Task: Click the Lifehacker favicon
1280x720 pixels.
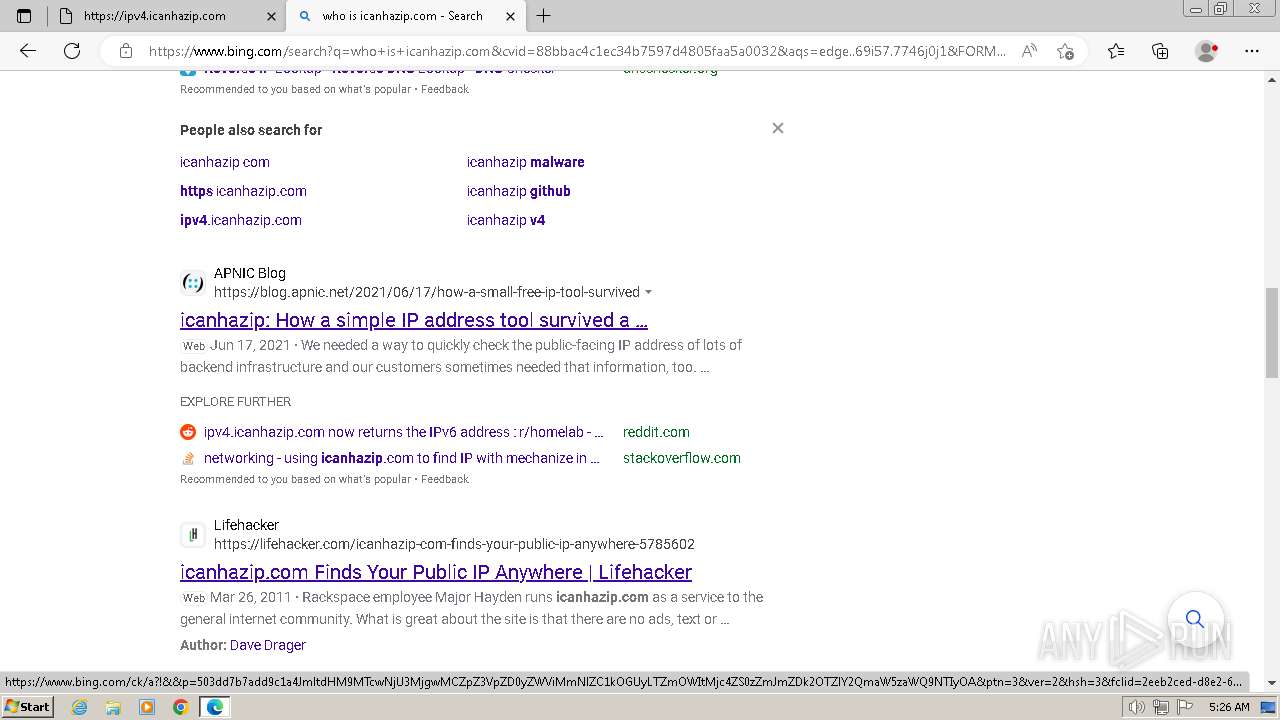Action: pos(192,535)
